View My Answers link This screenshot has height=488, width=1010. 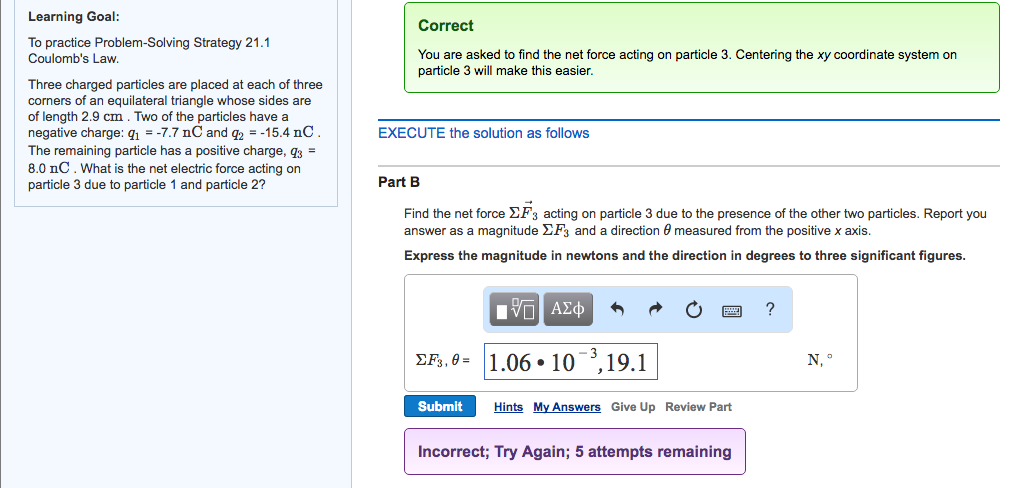click(x=567, y=407)
